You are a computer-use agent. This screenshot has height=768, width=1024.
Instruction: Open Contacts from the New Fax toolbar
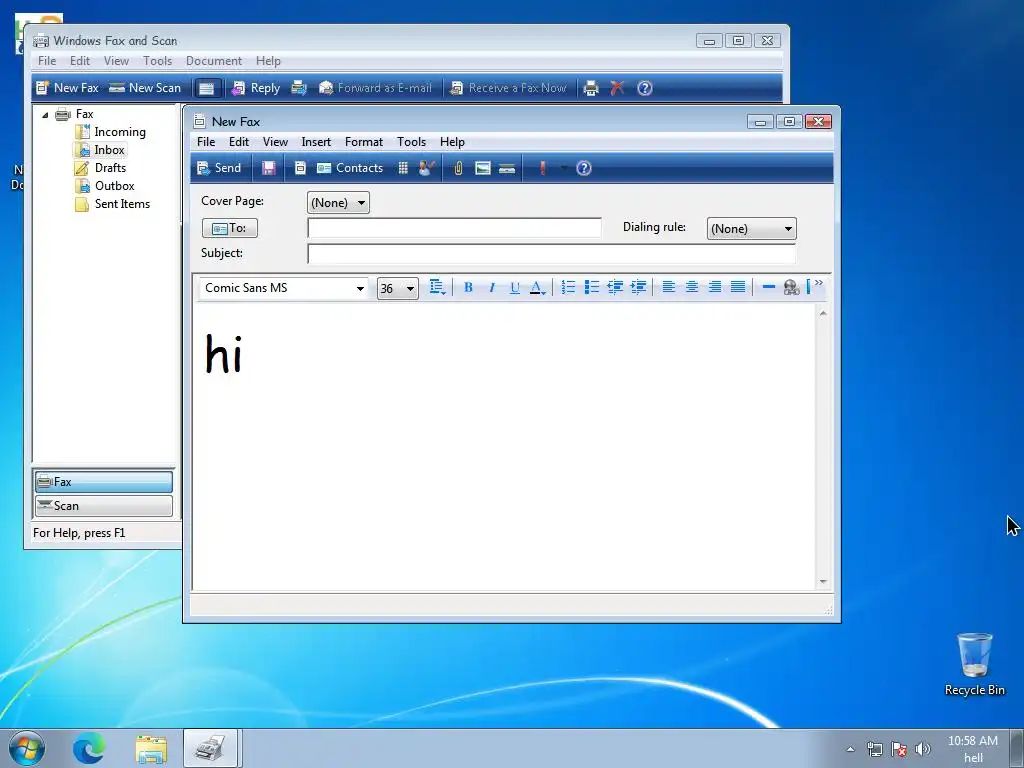(x=350, y=168)
